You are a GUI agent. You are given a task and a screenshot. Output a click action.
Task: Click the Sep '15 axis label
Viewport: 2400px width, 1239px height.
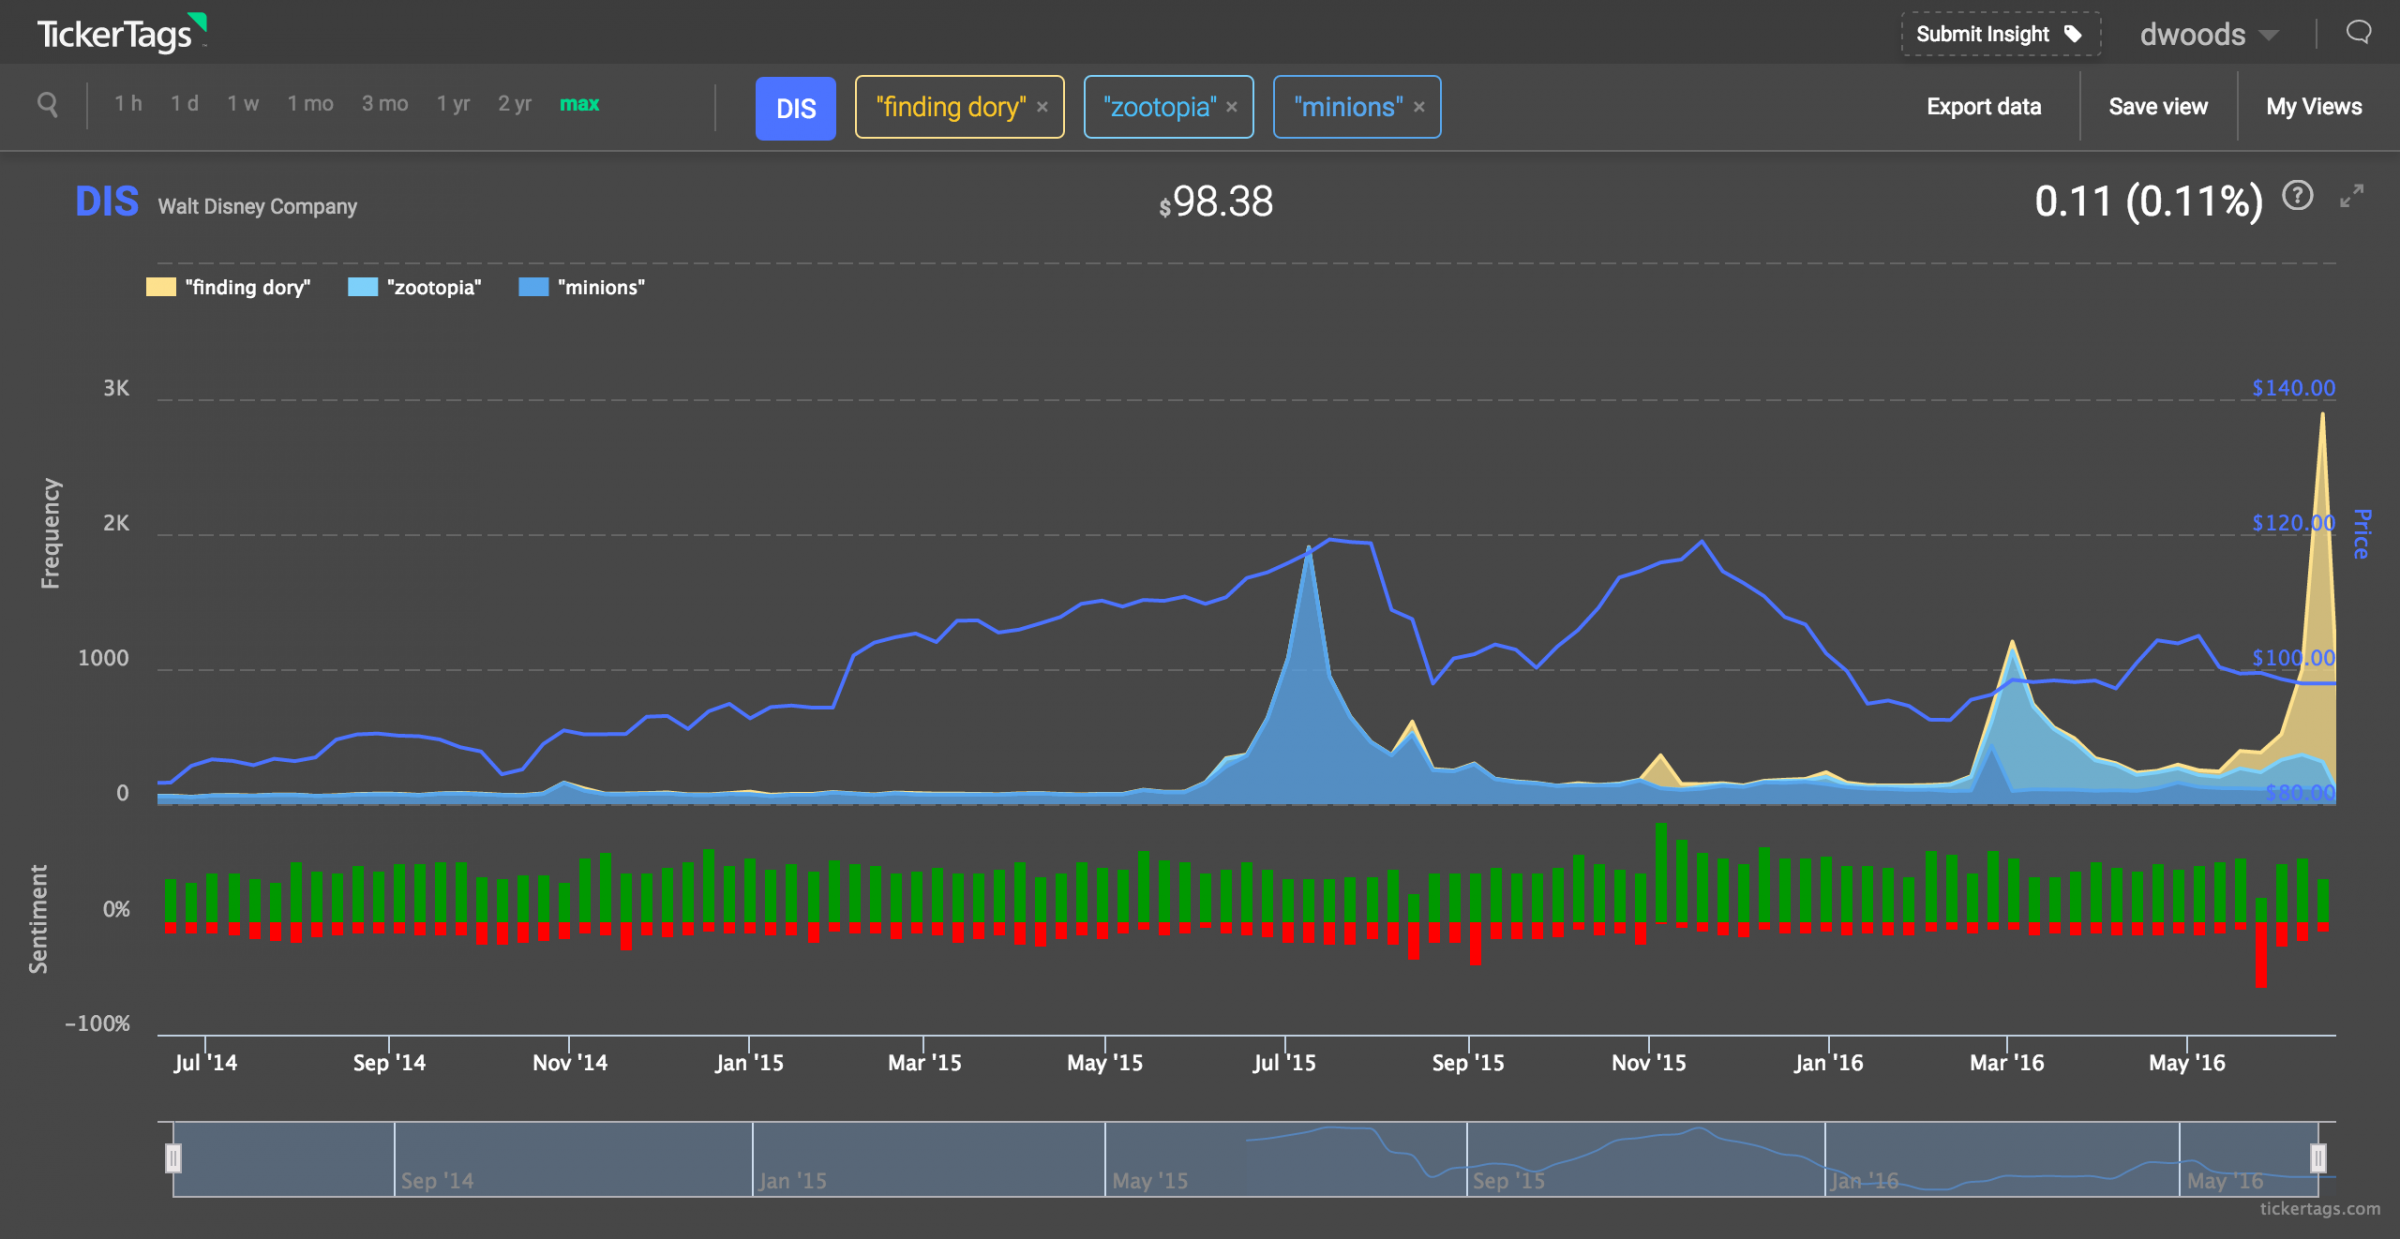pyautogui.click(x=1467, y=1063)
